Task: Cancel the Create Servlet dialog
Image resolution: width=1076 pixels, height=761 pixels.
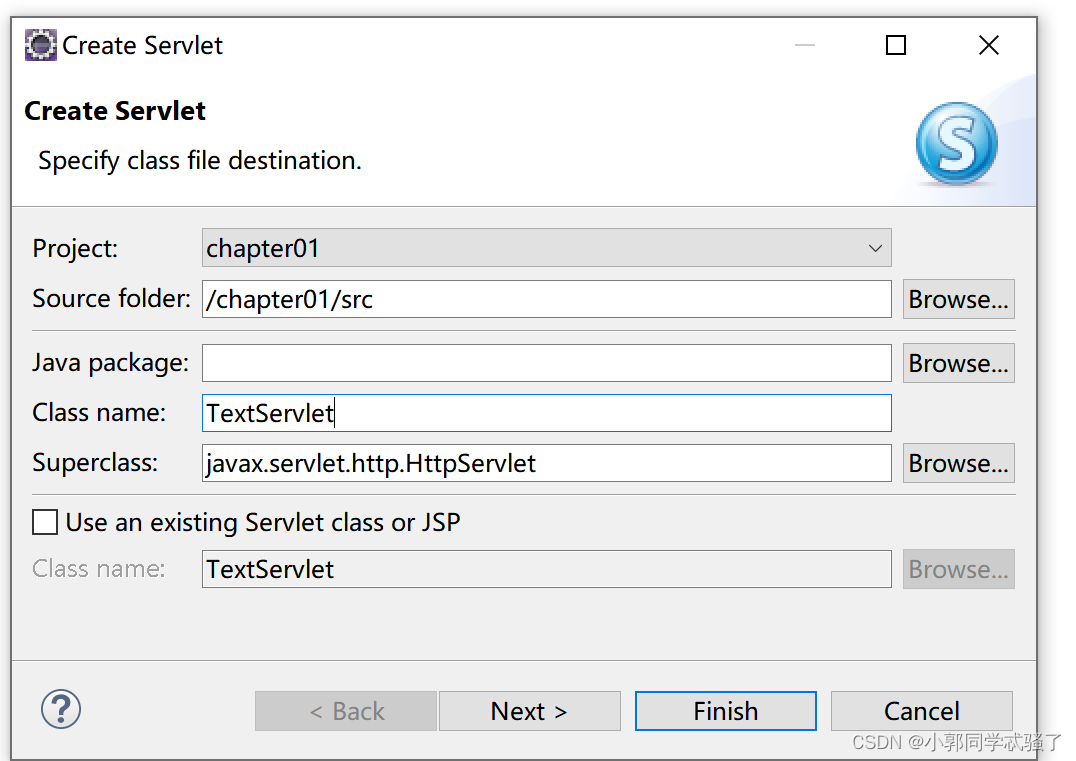Action: [x=921, y=711]
